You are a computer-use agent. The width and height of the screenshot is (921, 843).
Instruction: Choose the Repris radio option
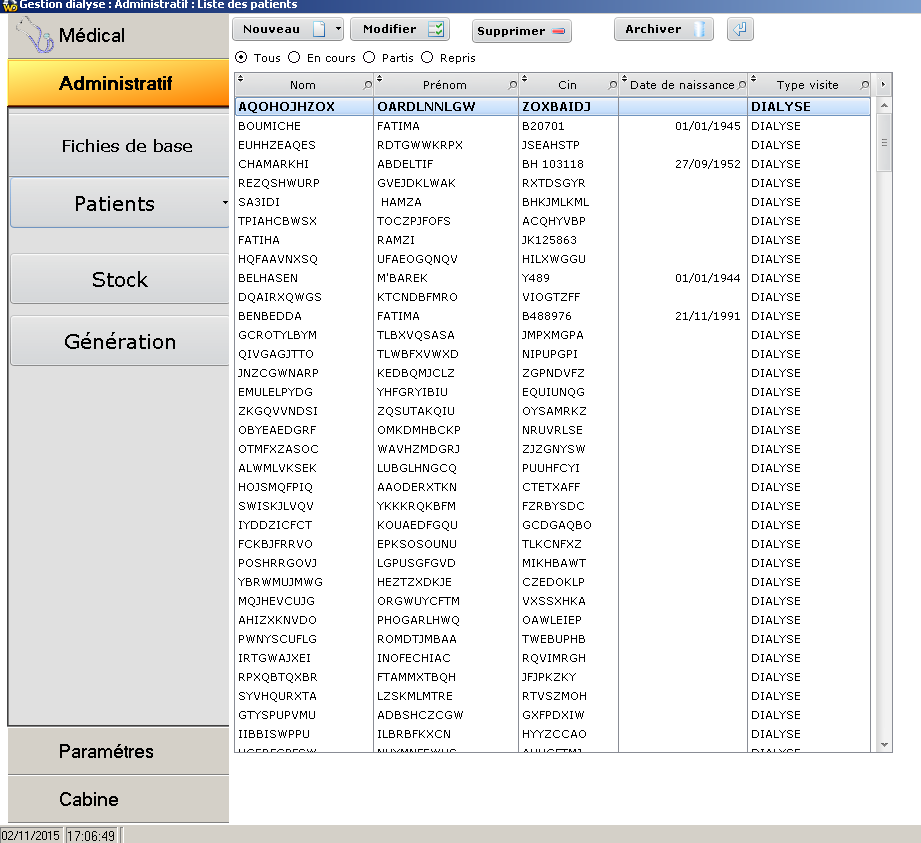coord(427,58)
